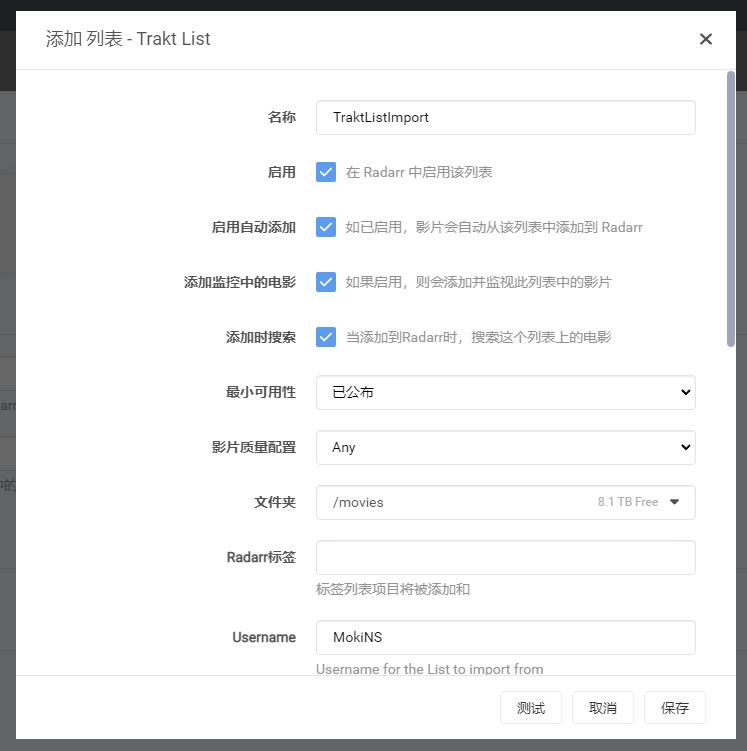Click the description 如已启用，影片会自动从该列表中添加到 Radarr

coord(494,227)
